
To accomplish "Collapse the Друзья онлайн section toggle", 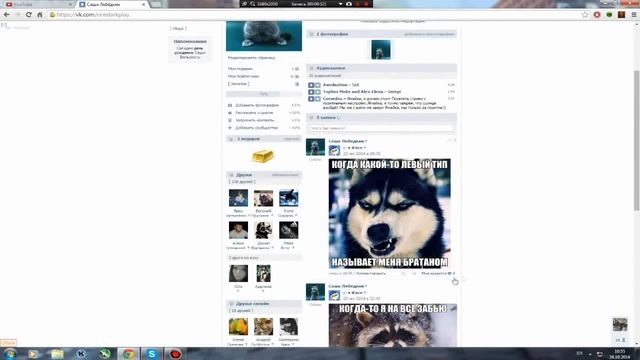I will pos(231,304).
